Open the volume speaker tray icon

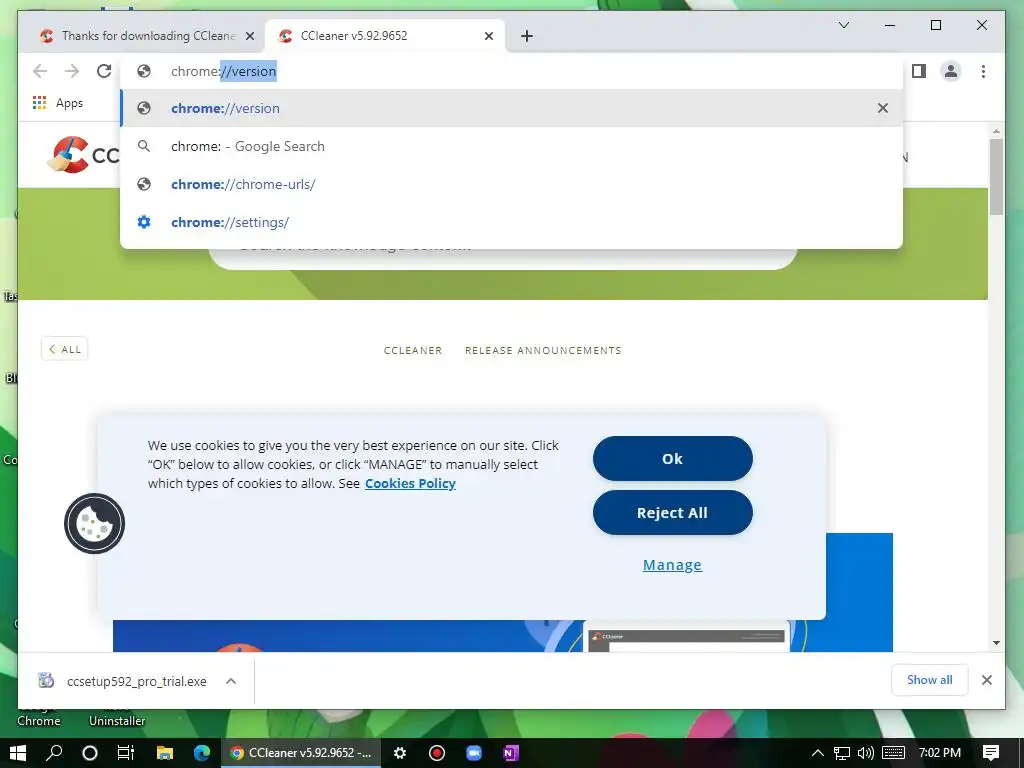(866, 753)
